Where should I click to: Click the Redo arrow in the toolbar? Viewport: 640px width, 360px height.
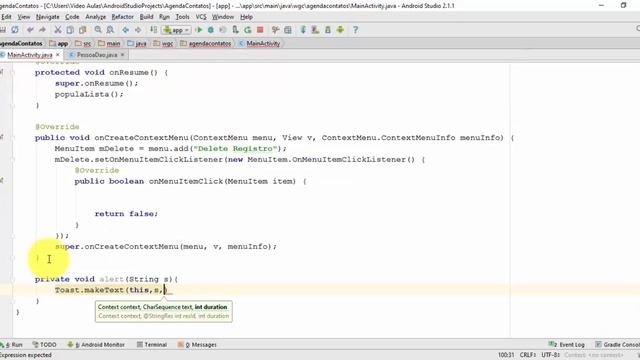tap(42, 30)
